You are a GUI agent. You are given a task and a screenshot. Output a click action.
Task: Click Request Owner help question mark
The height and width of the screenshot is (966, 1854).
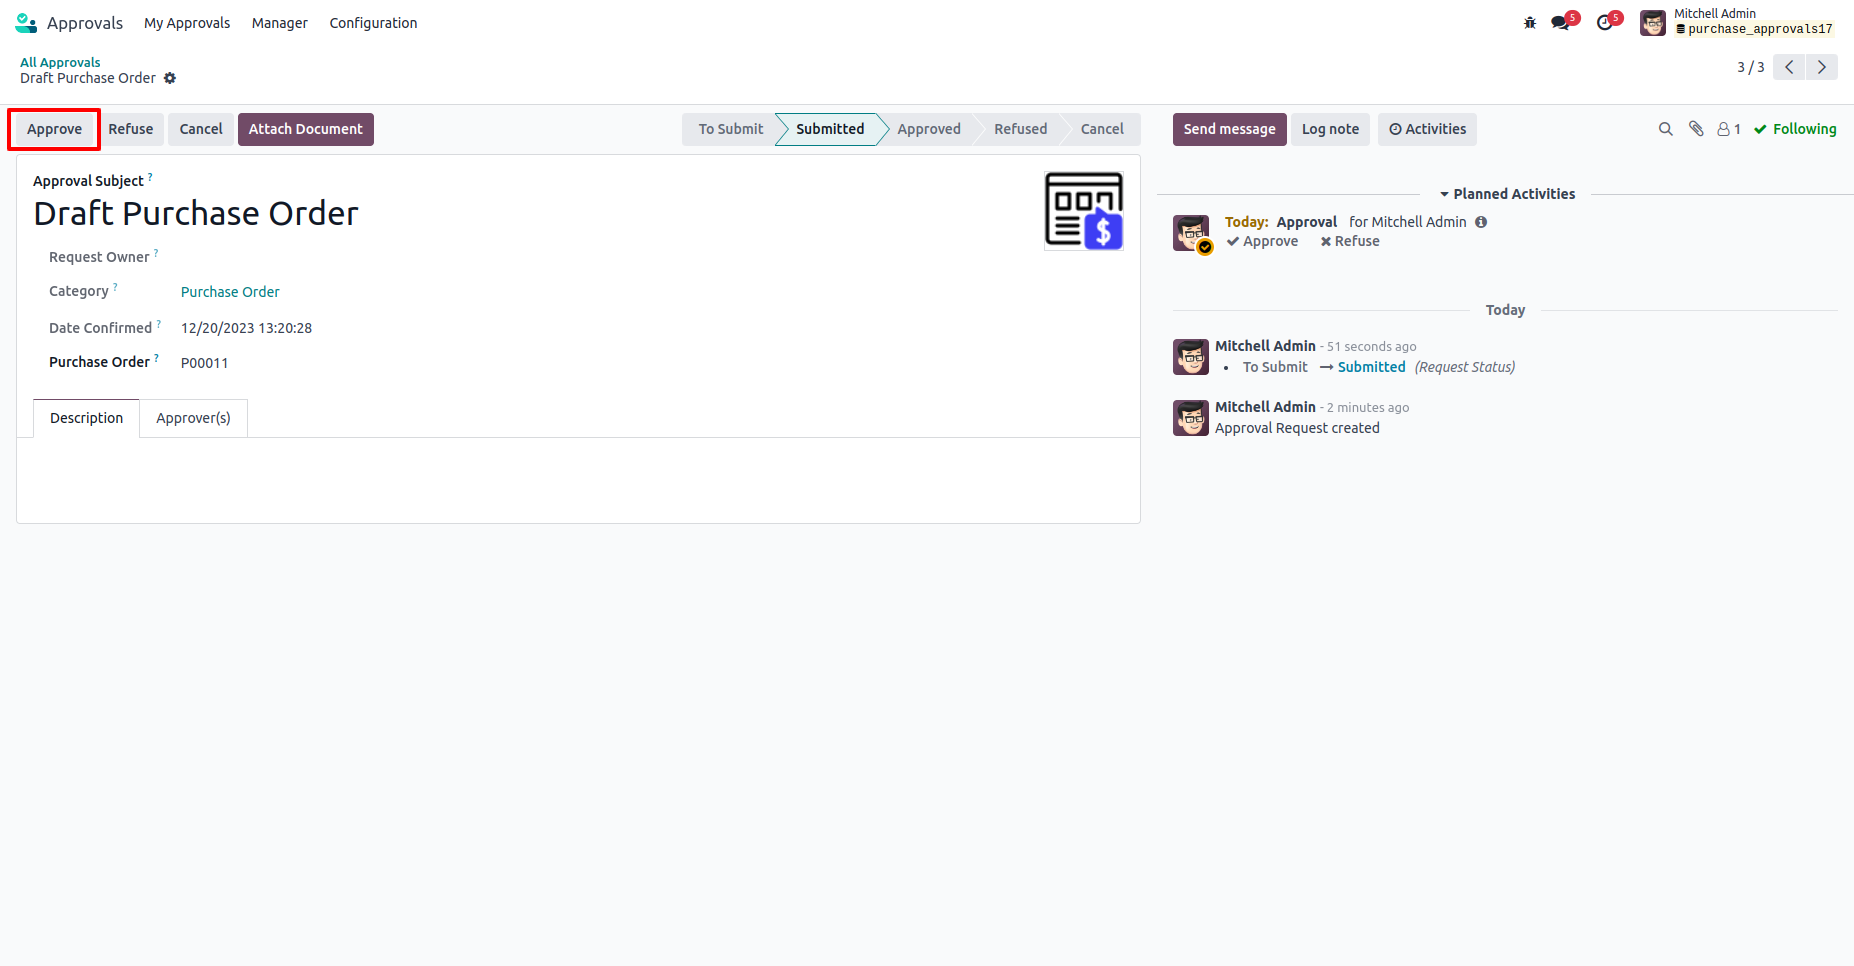tap(156, 253)
